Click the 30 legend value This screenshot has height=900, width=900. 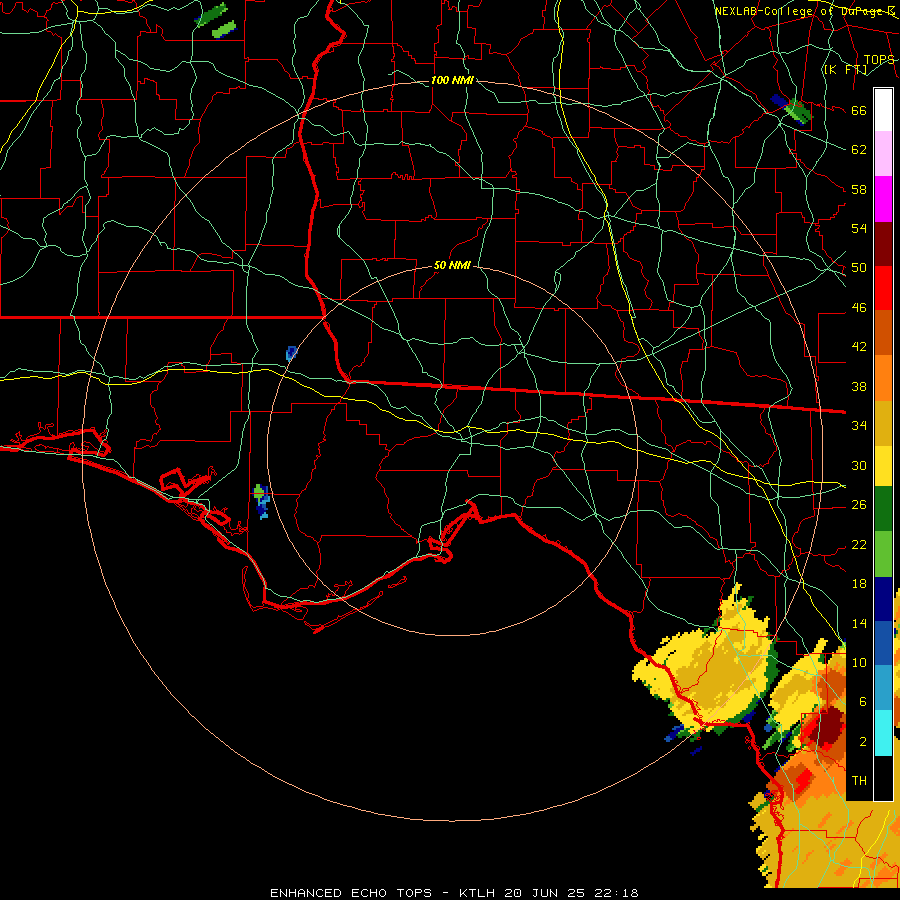click(x=859, y=465)
